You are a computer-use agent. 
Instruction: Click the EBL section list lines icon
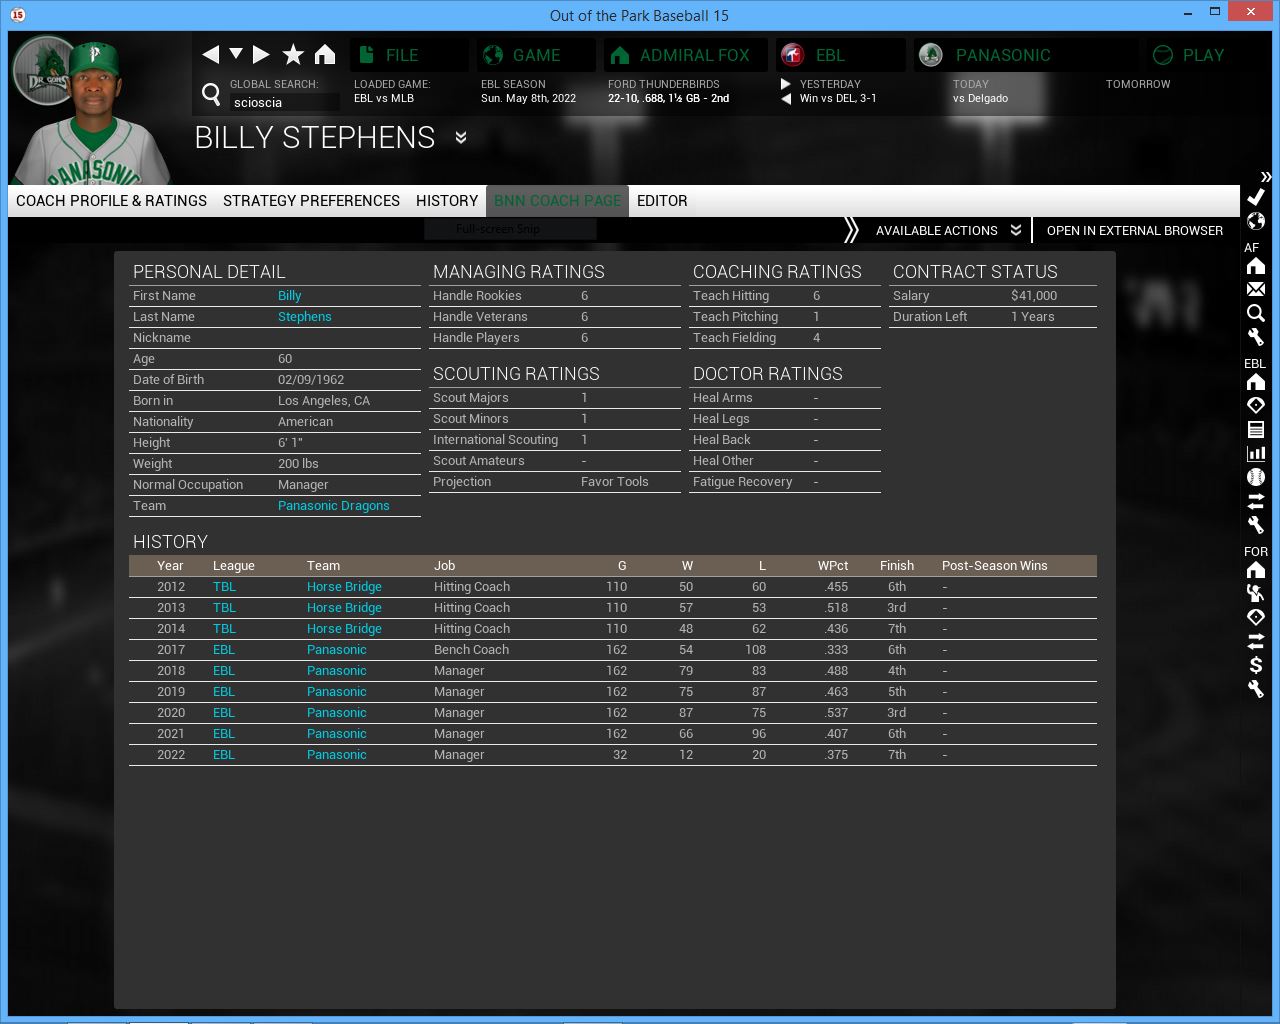1256,429
